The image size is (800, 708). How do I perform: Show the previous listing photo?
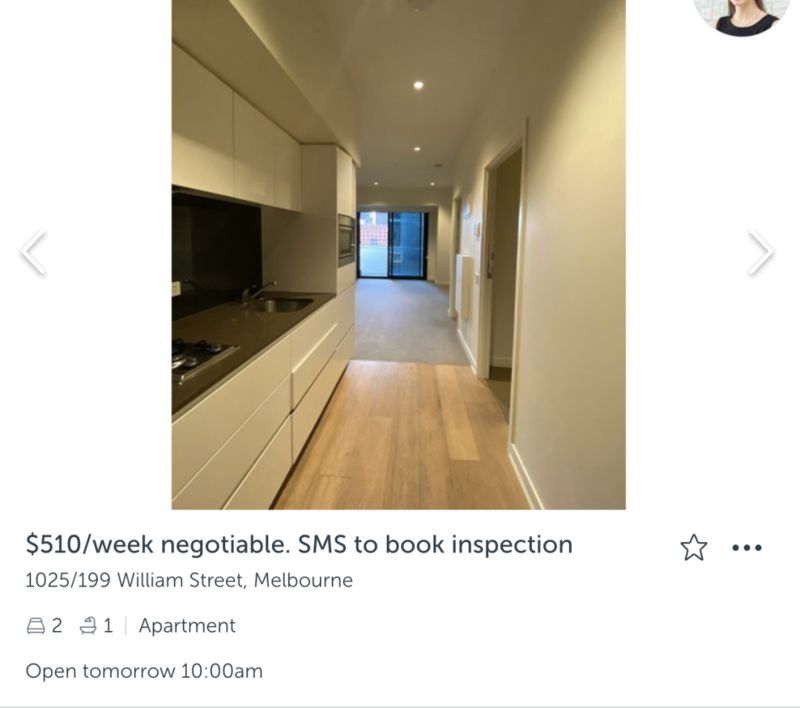tap(34, 252)
